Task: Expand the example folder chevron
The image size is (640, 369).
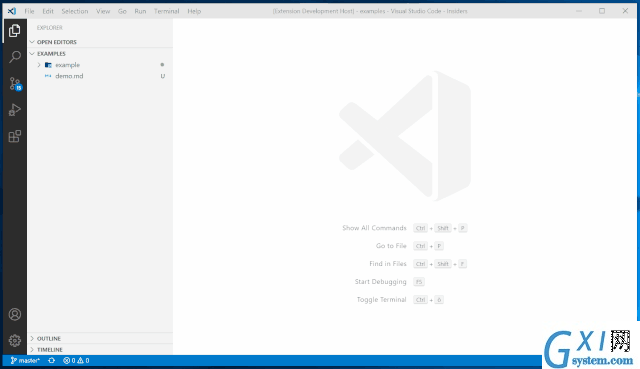Action: 39,65
